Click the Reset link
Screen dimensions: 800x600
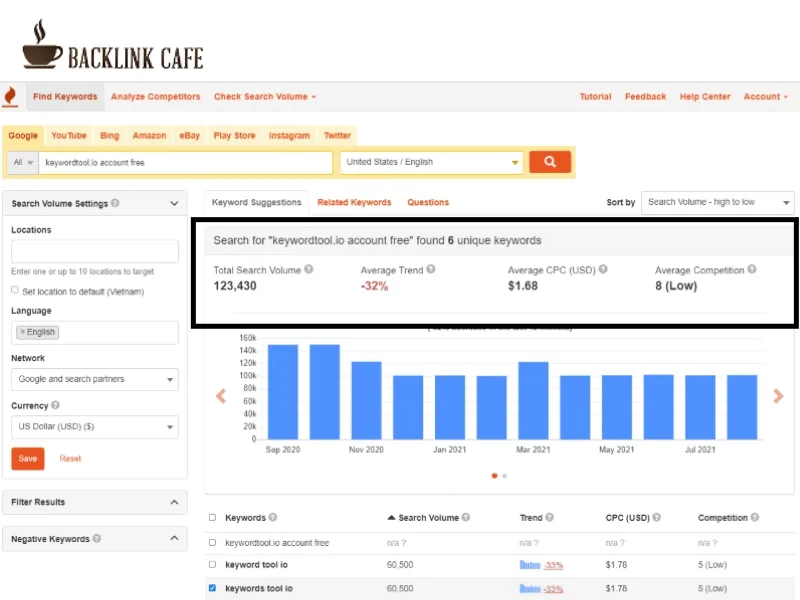(x=70, y=458)
